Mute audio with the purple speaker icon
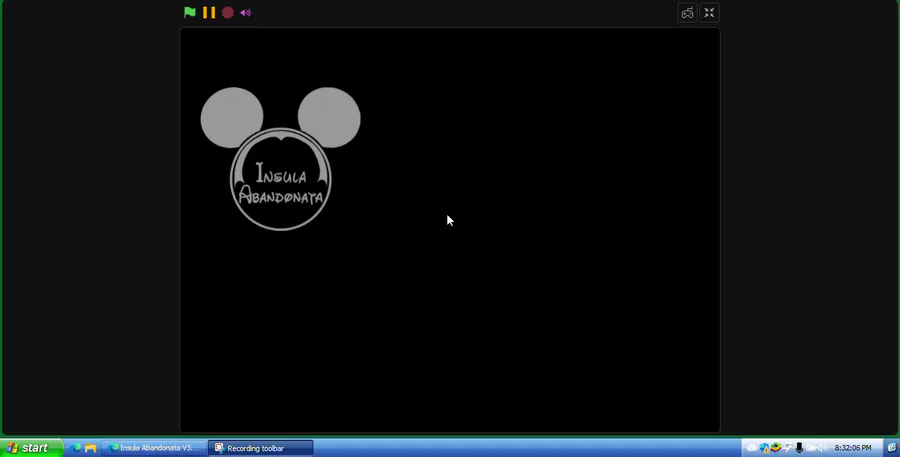 coord(246,13)
